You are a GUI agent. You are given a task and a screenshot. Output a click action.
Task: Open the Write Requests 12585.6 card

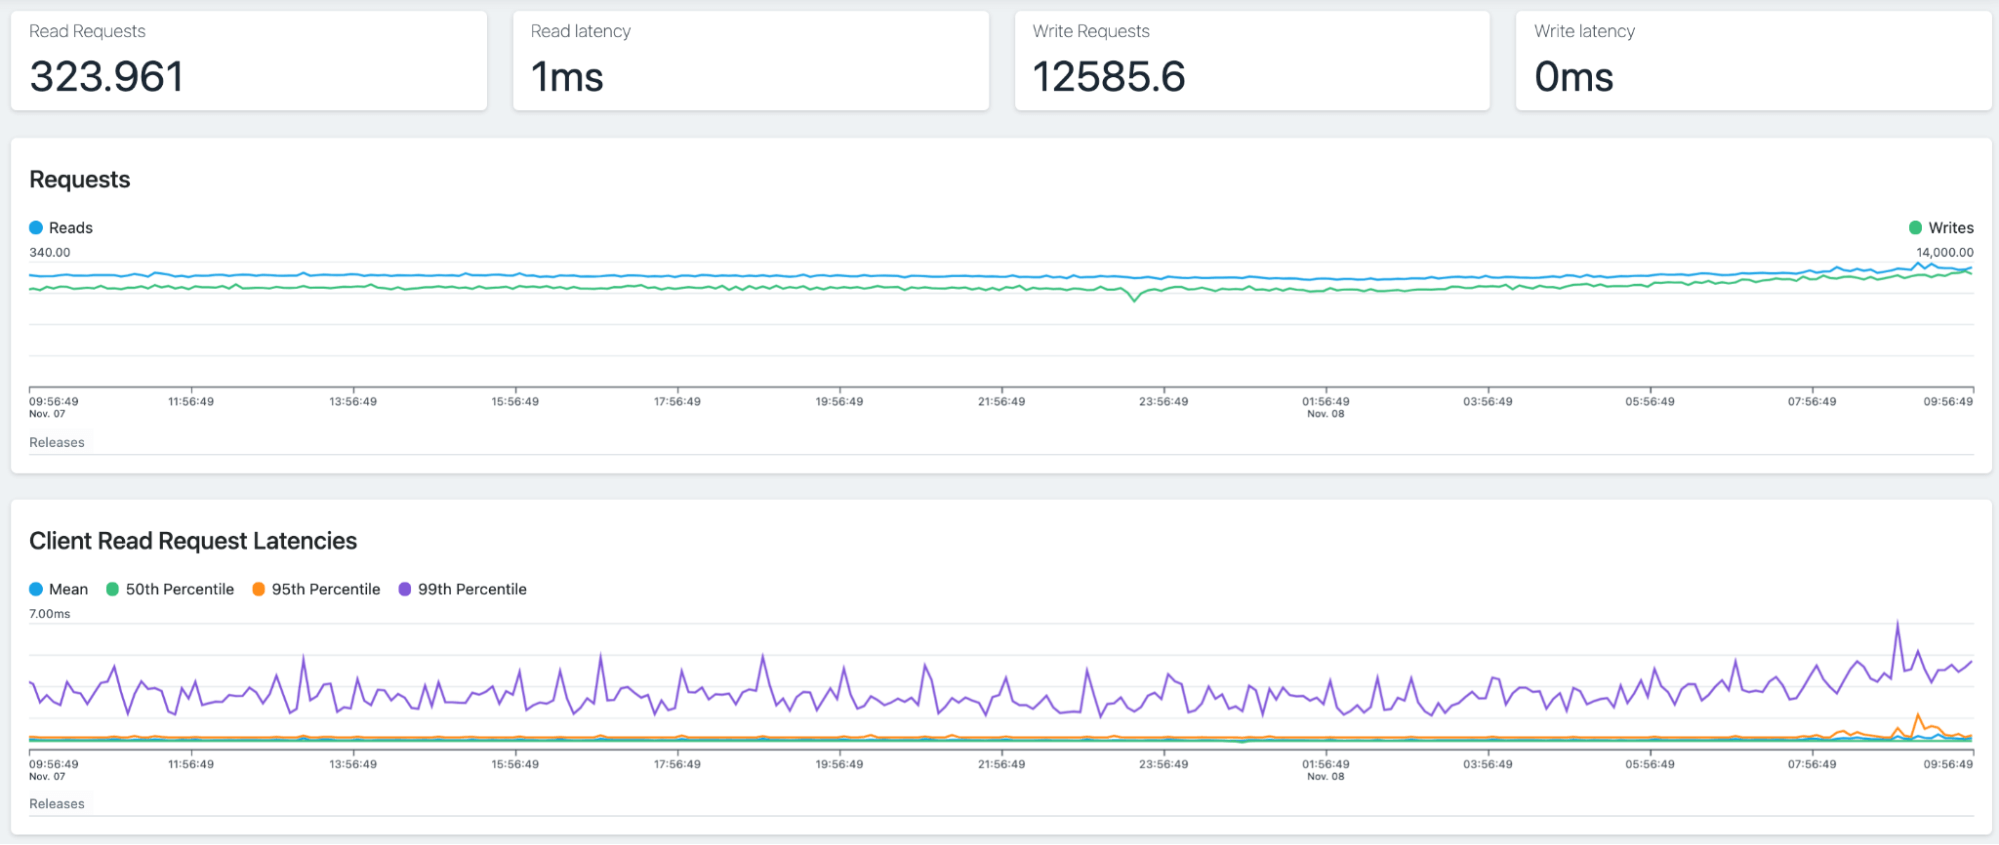pyautogui.click(x=1251, y=61)
